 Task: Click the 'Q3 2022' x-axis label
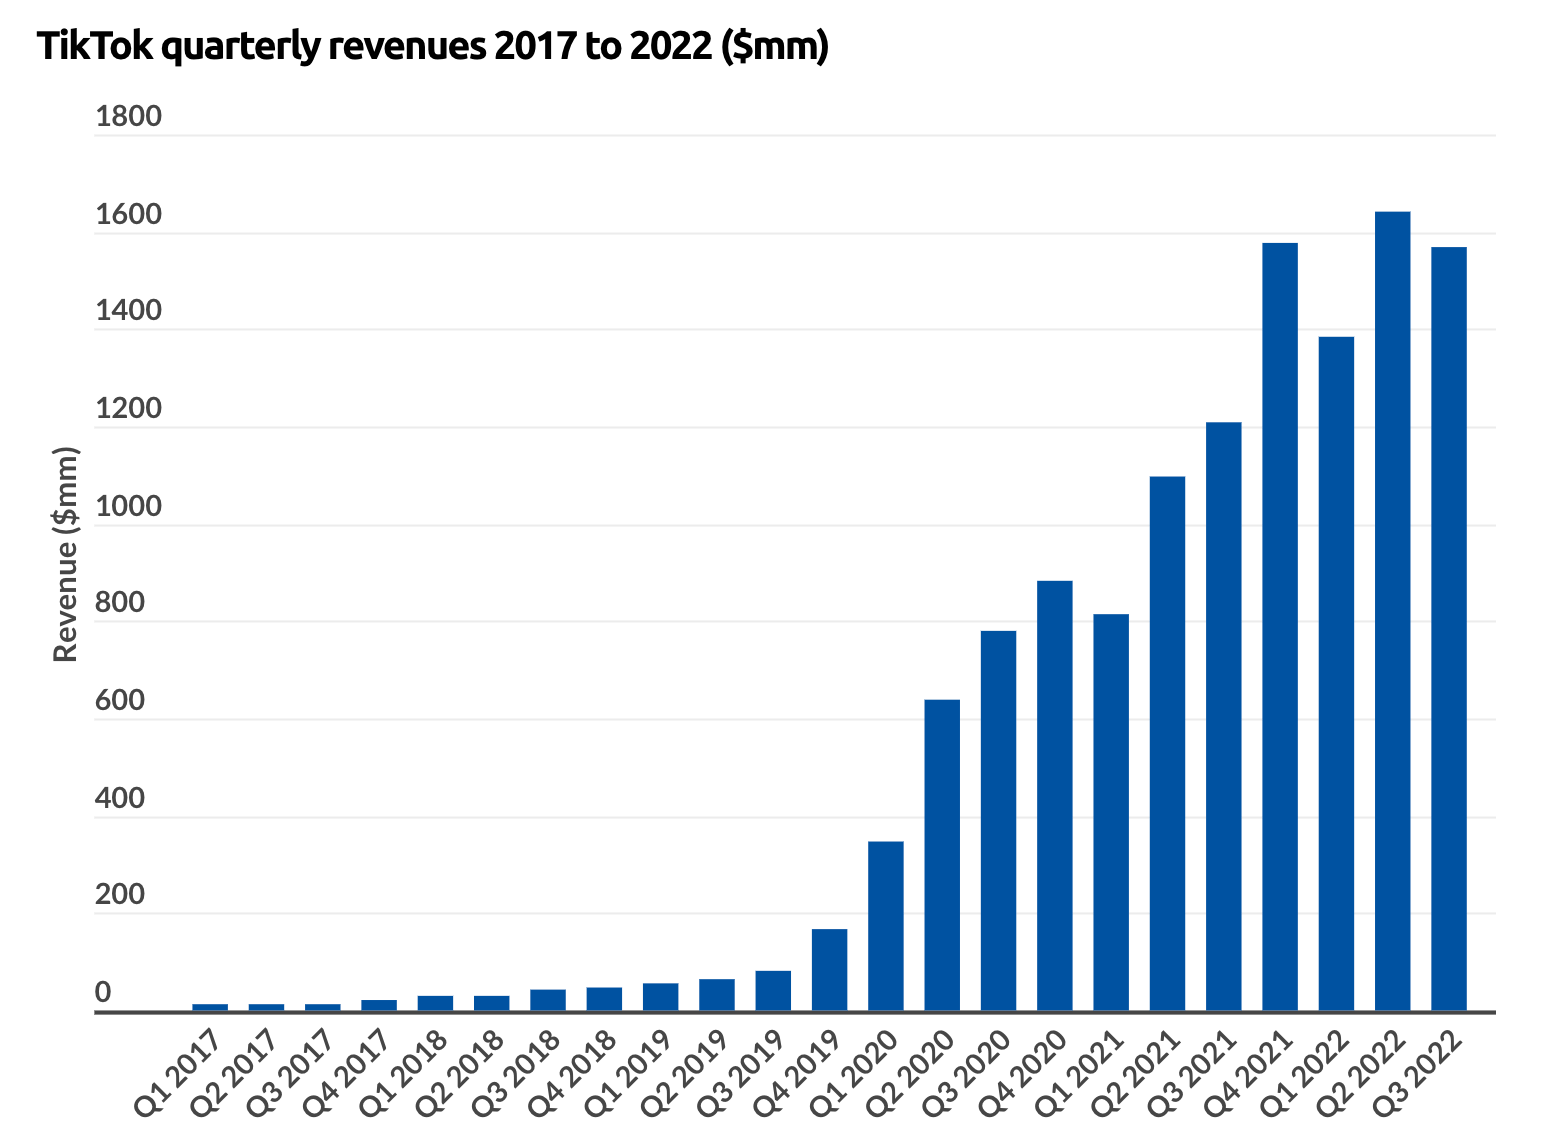pyautogui.click(x=1418, y=1074)
